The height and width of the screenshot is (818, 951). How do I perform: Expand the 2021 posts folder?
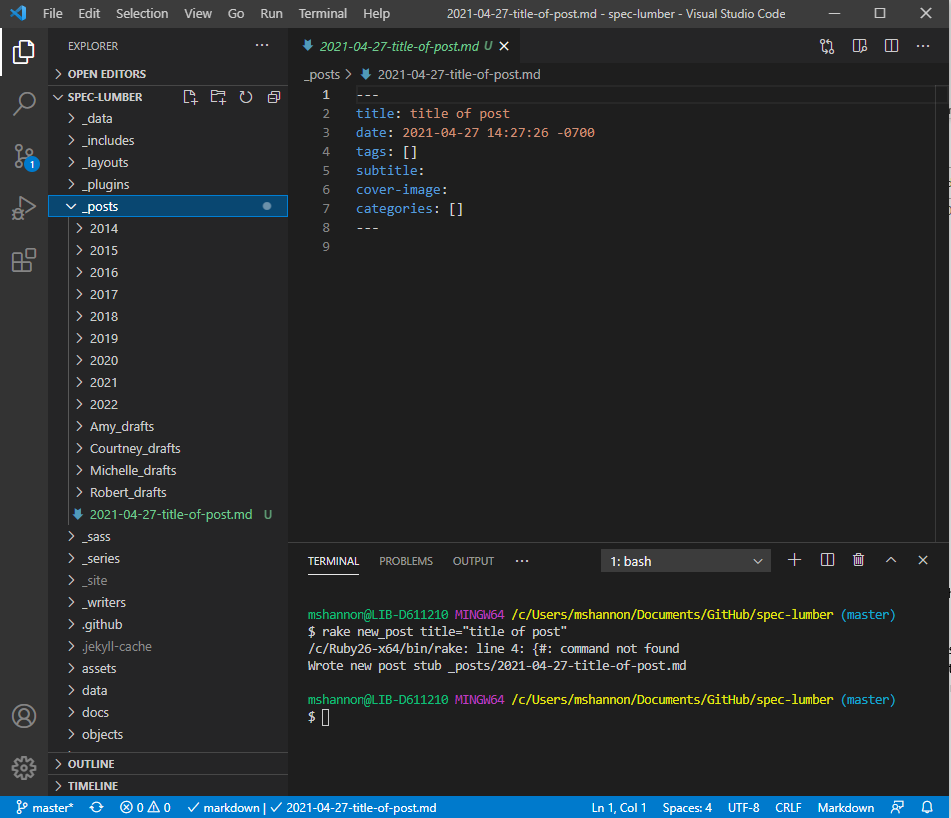click(103, 382)
